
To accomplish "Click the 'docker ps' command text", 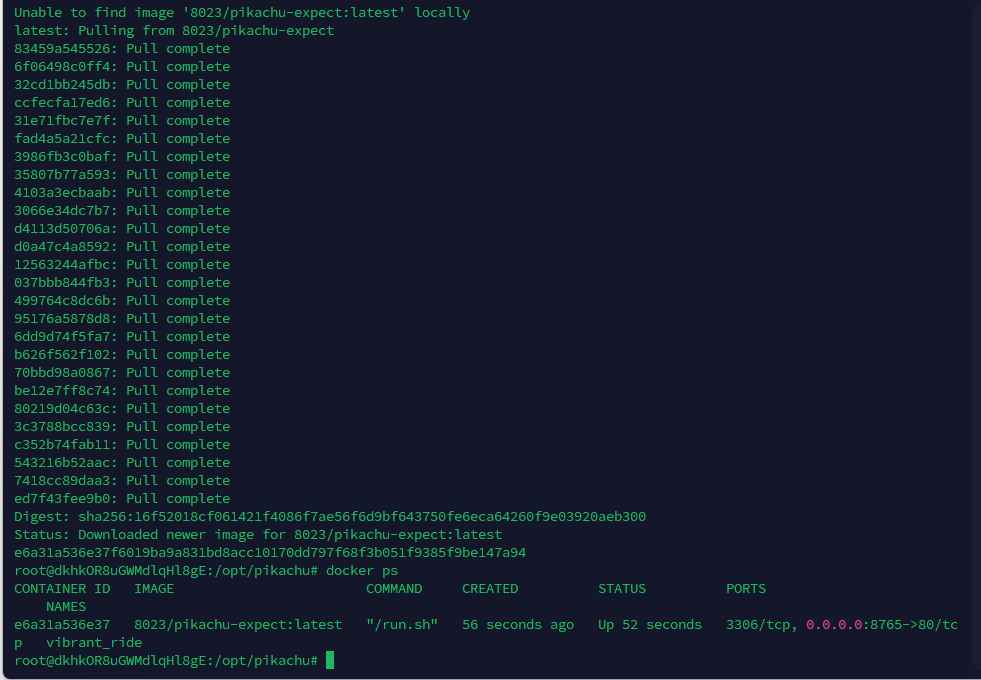I will (x=362, y=570).
